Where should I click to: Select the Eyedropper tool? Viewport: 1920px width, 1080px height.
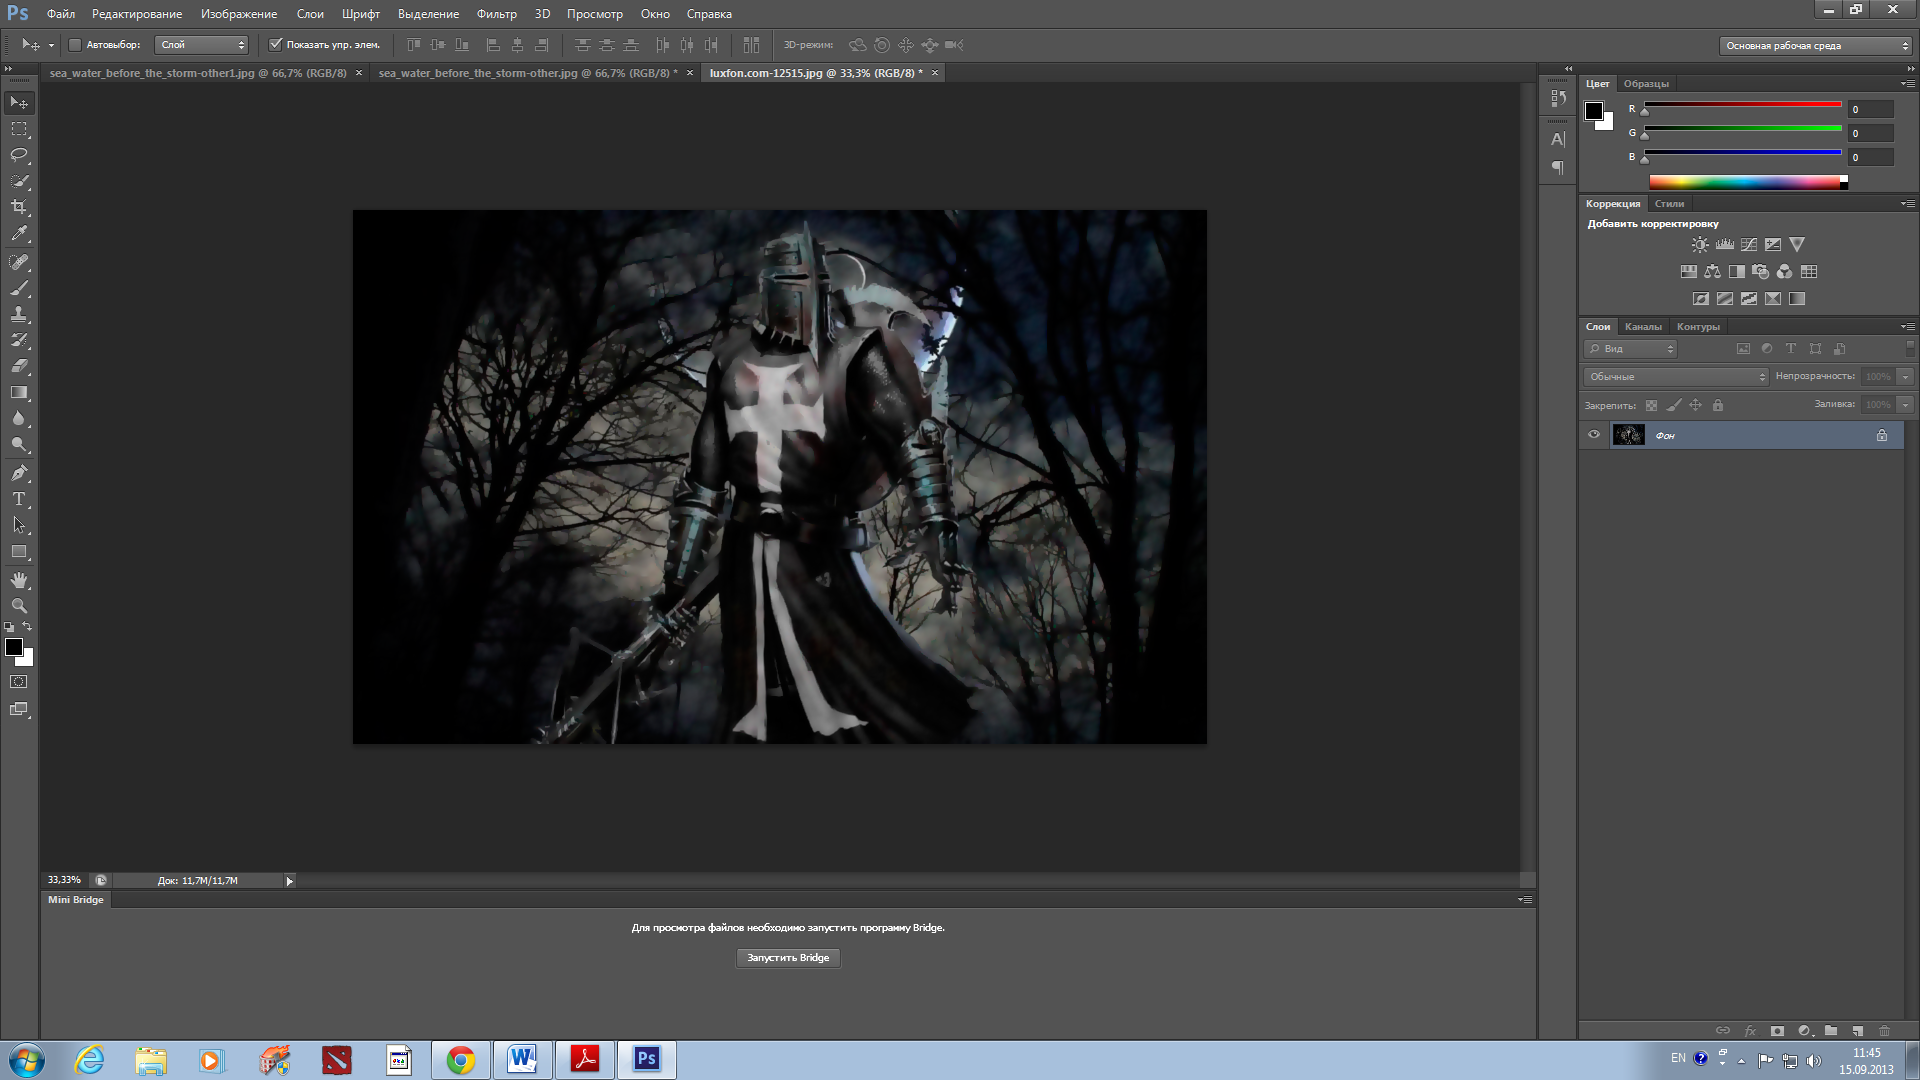point(19,233)
